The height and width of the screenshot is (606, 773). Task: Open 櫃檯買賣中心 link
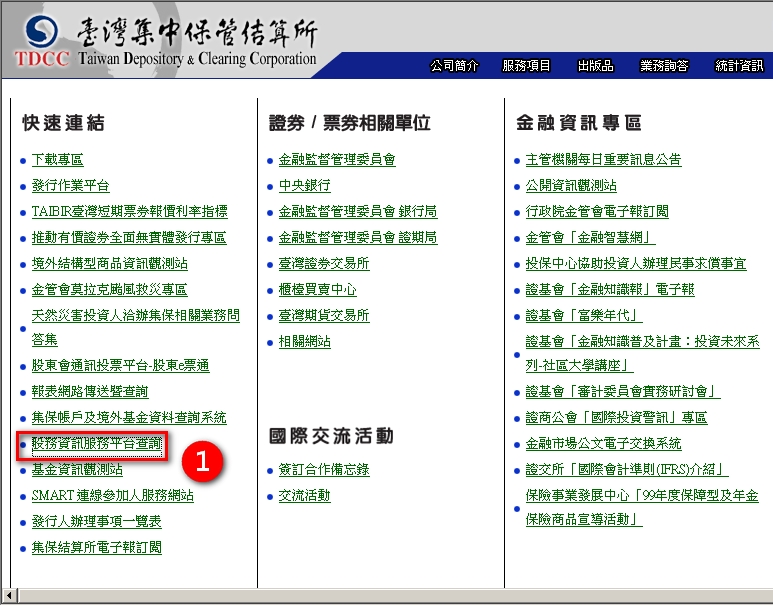(317, 289)
